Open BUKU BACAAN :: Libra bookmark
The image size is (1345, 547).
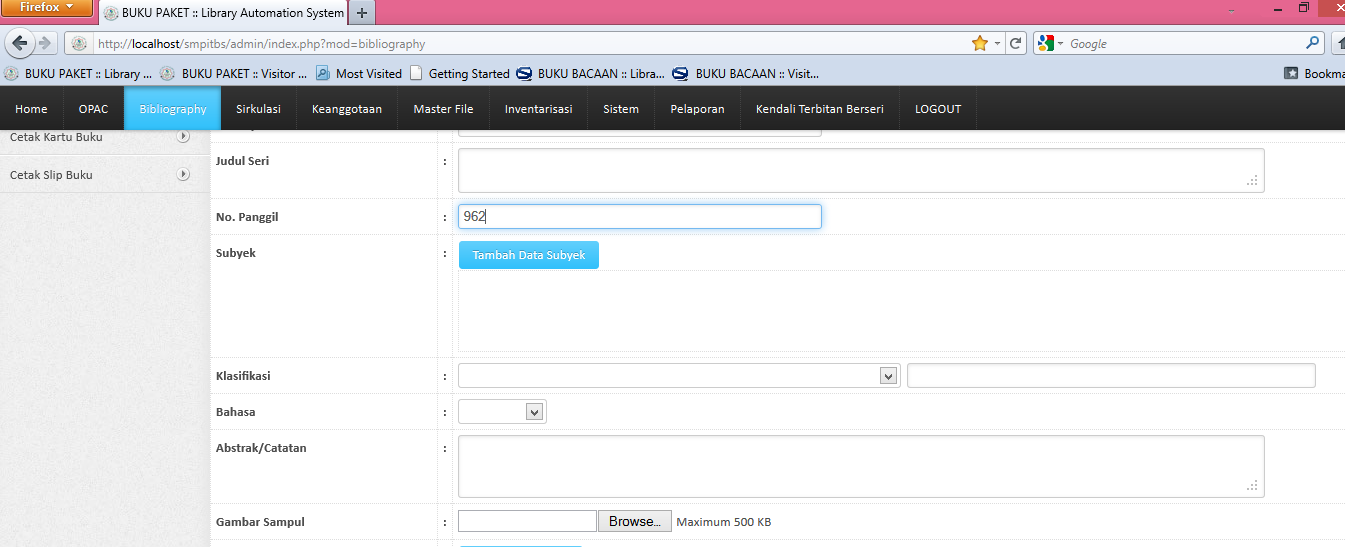click(x=591, y=73)
